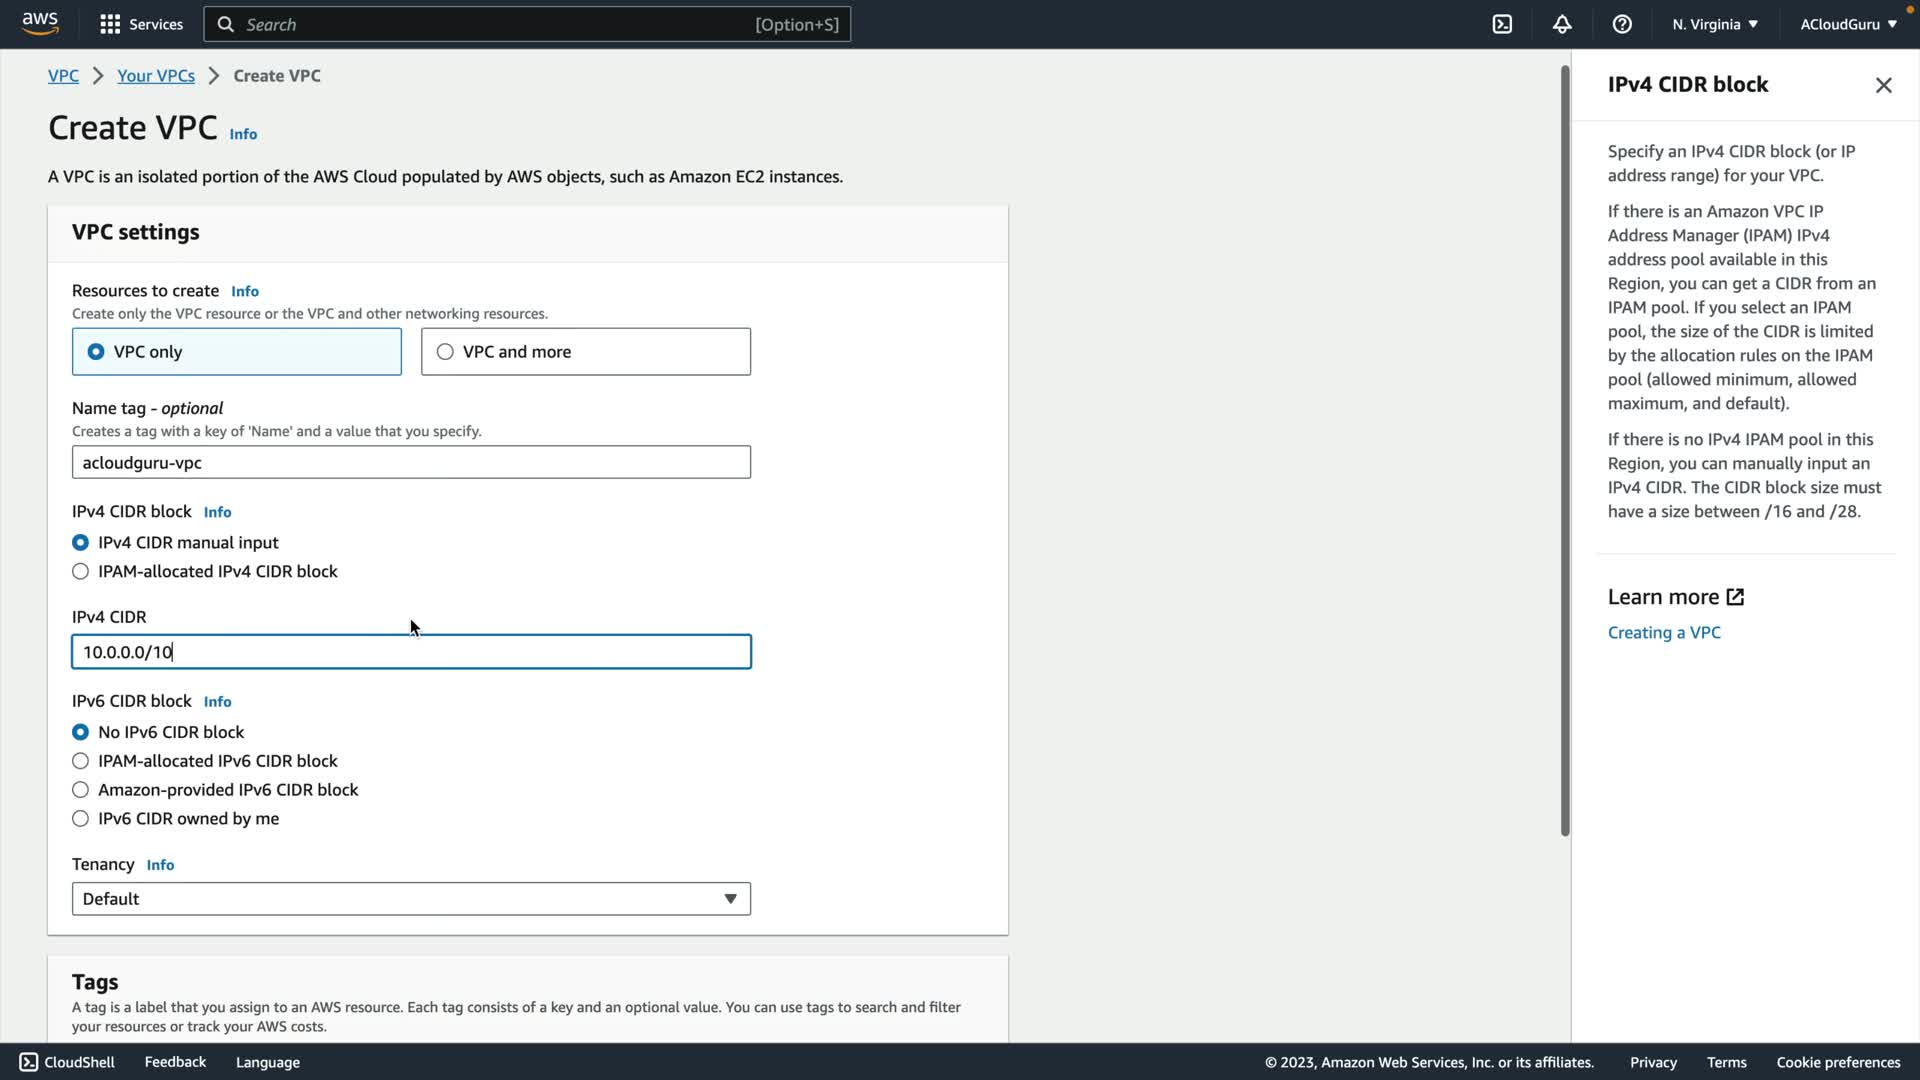Go to Your VPCs breadcrumb

coord(156,76)
